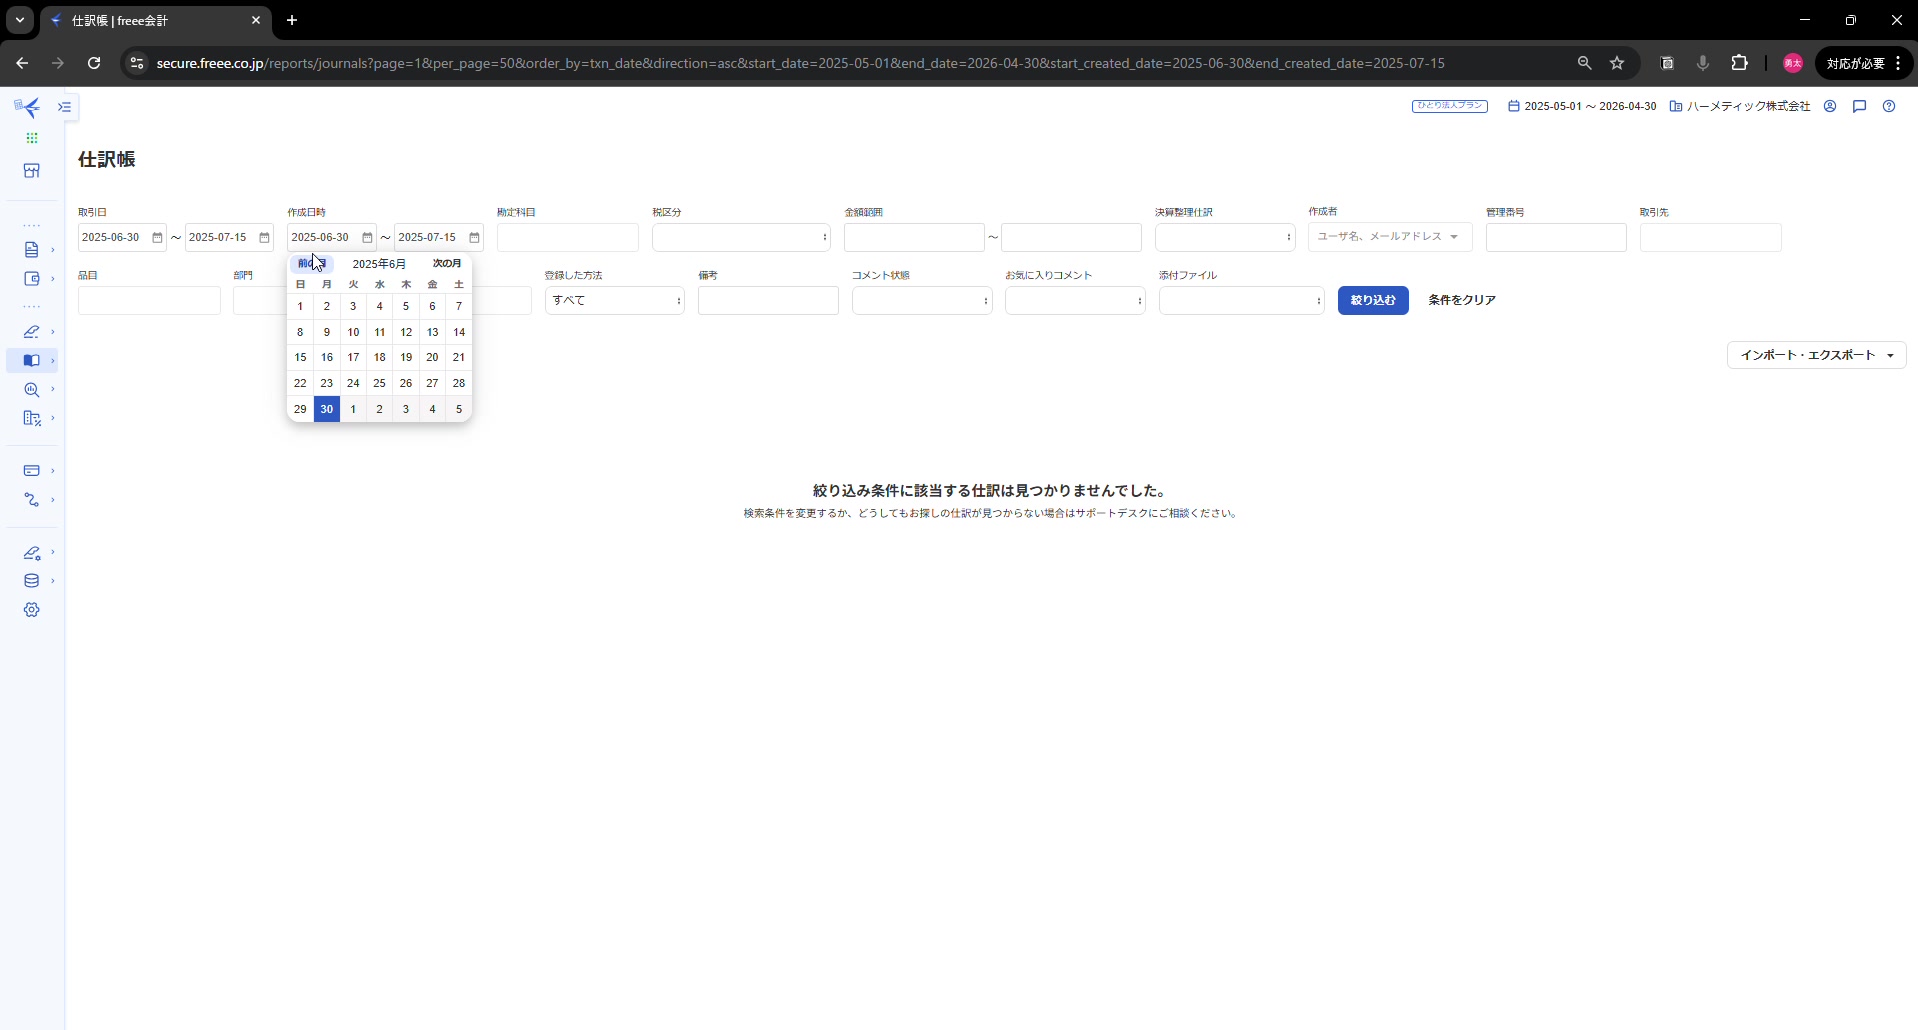
Task: Open the settings gear in left sidebar
Action: coord(32,610)
